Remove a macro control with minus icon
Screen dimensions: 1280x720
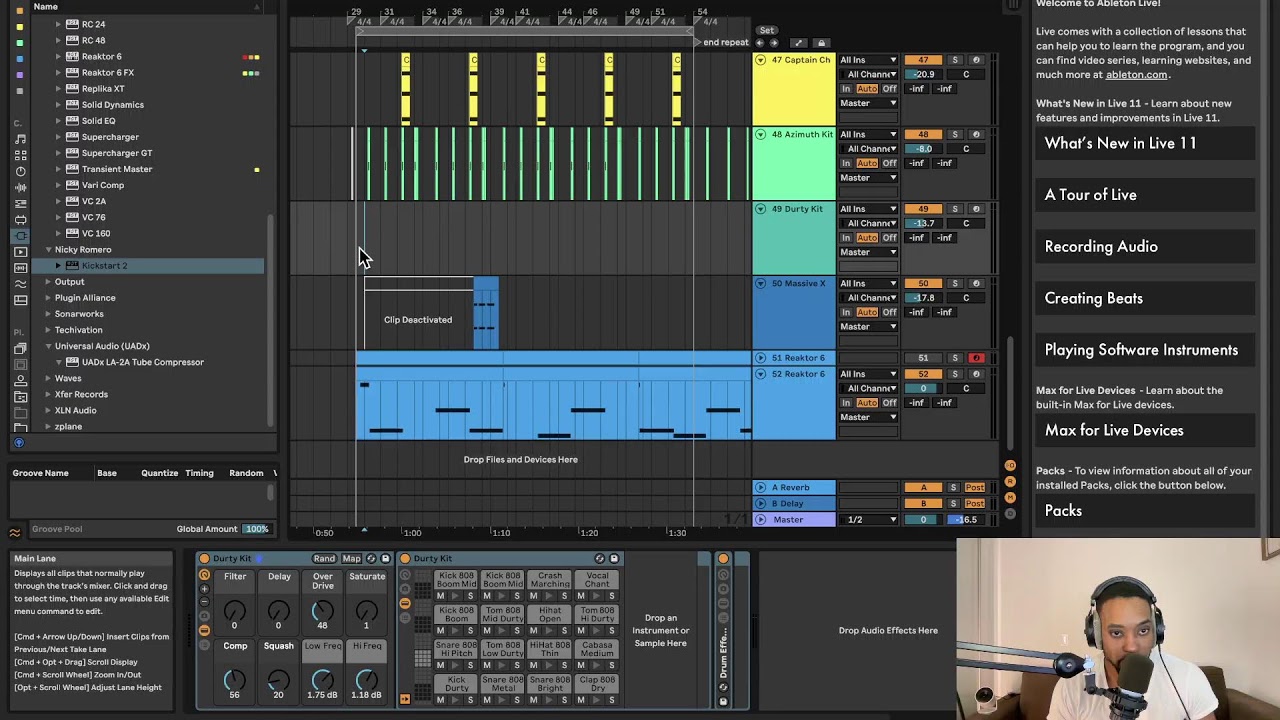[204, 602]
